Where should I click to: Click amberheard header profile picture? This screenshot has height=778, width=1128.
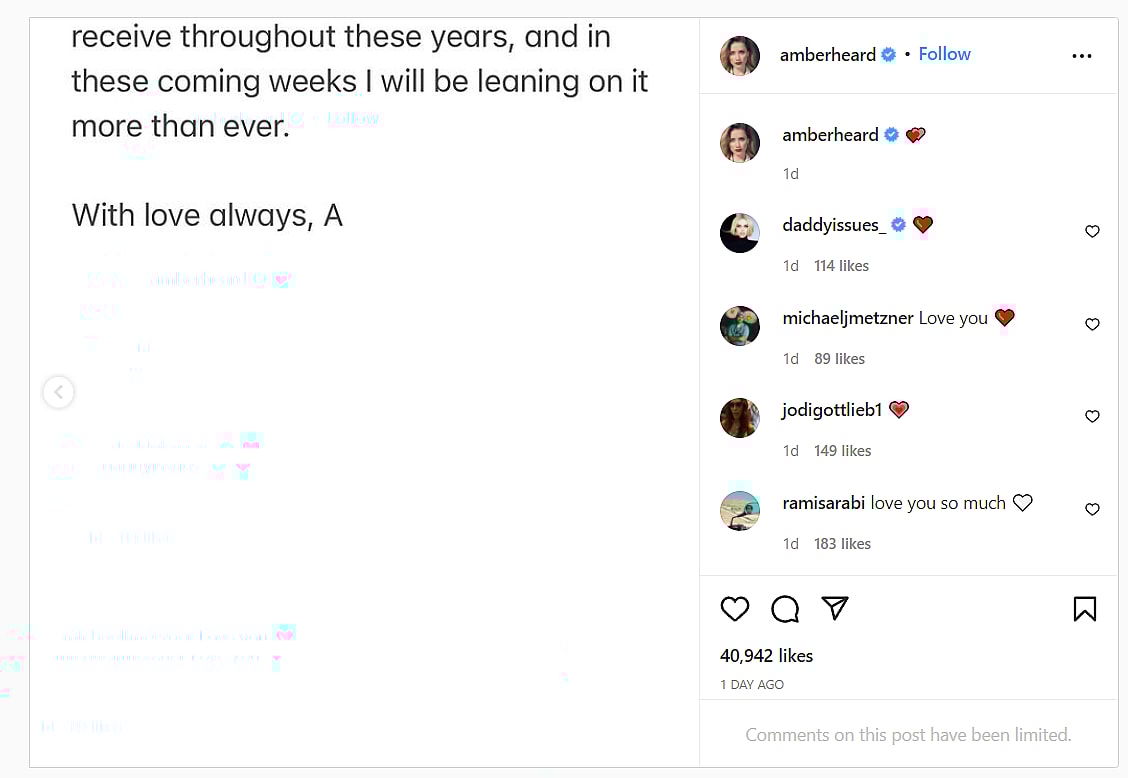pyautogui.click(x=740, y=56)
